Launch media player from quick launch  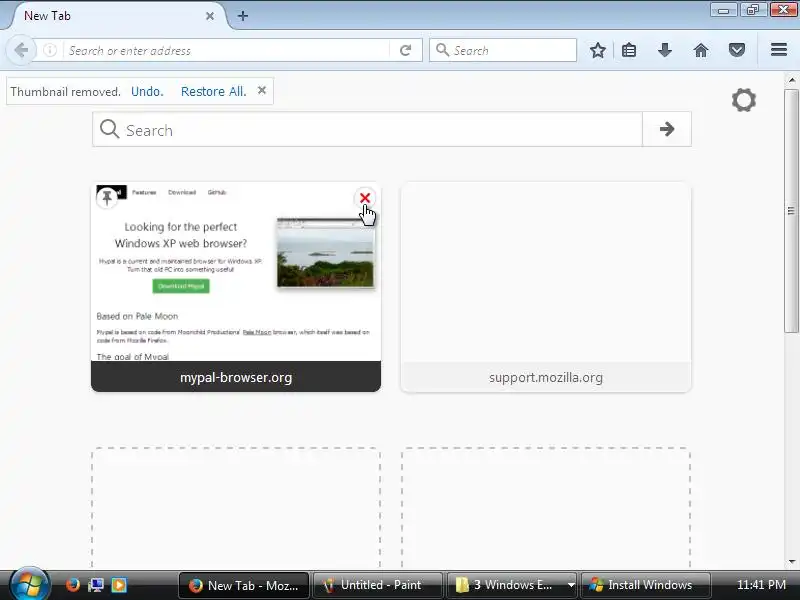(119, 585)
